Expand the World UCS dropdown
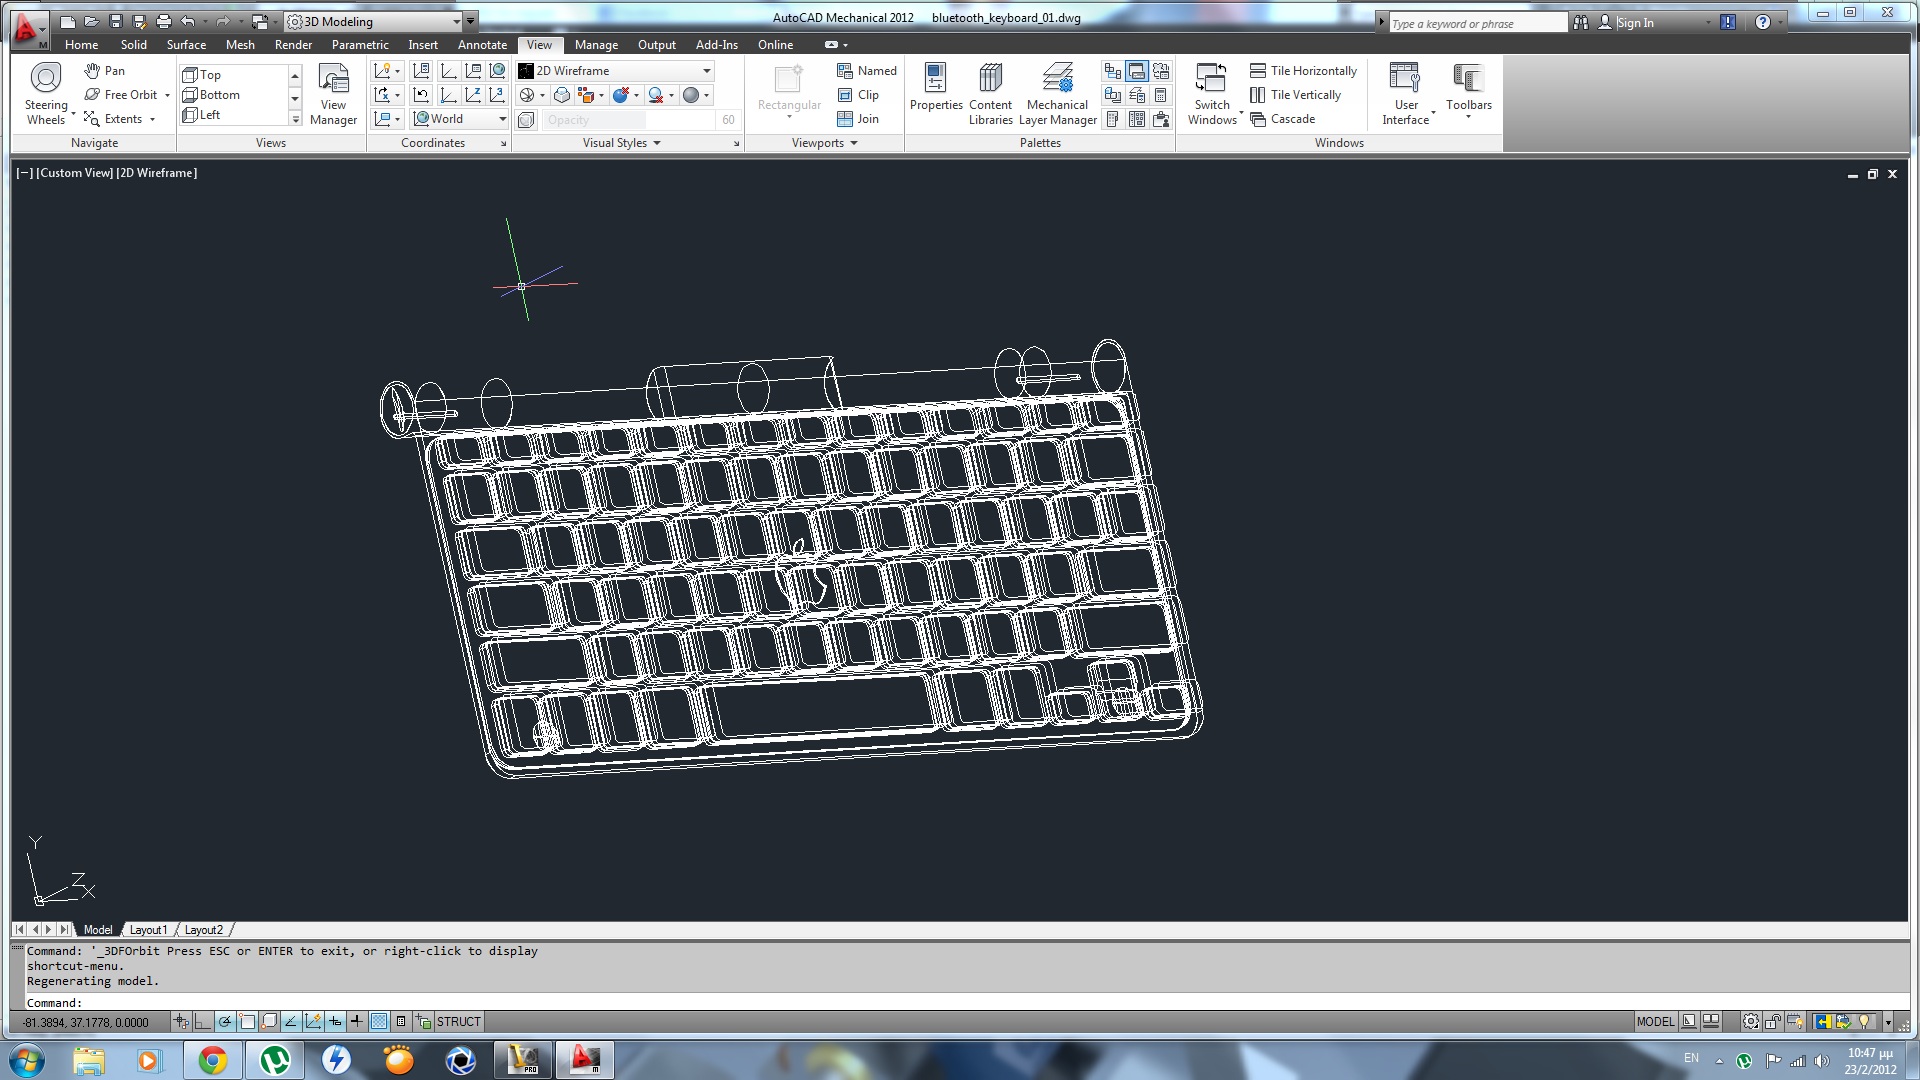The height and width of the screenshot is (1080, 1920). 502,119
